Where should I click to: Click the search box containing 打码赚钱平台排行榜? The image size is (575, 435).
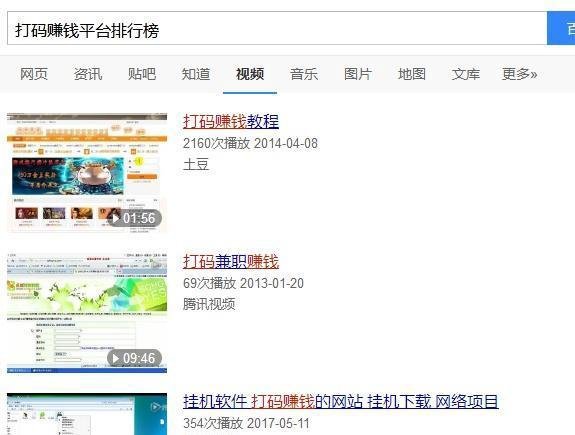(x=277, y=28)
